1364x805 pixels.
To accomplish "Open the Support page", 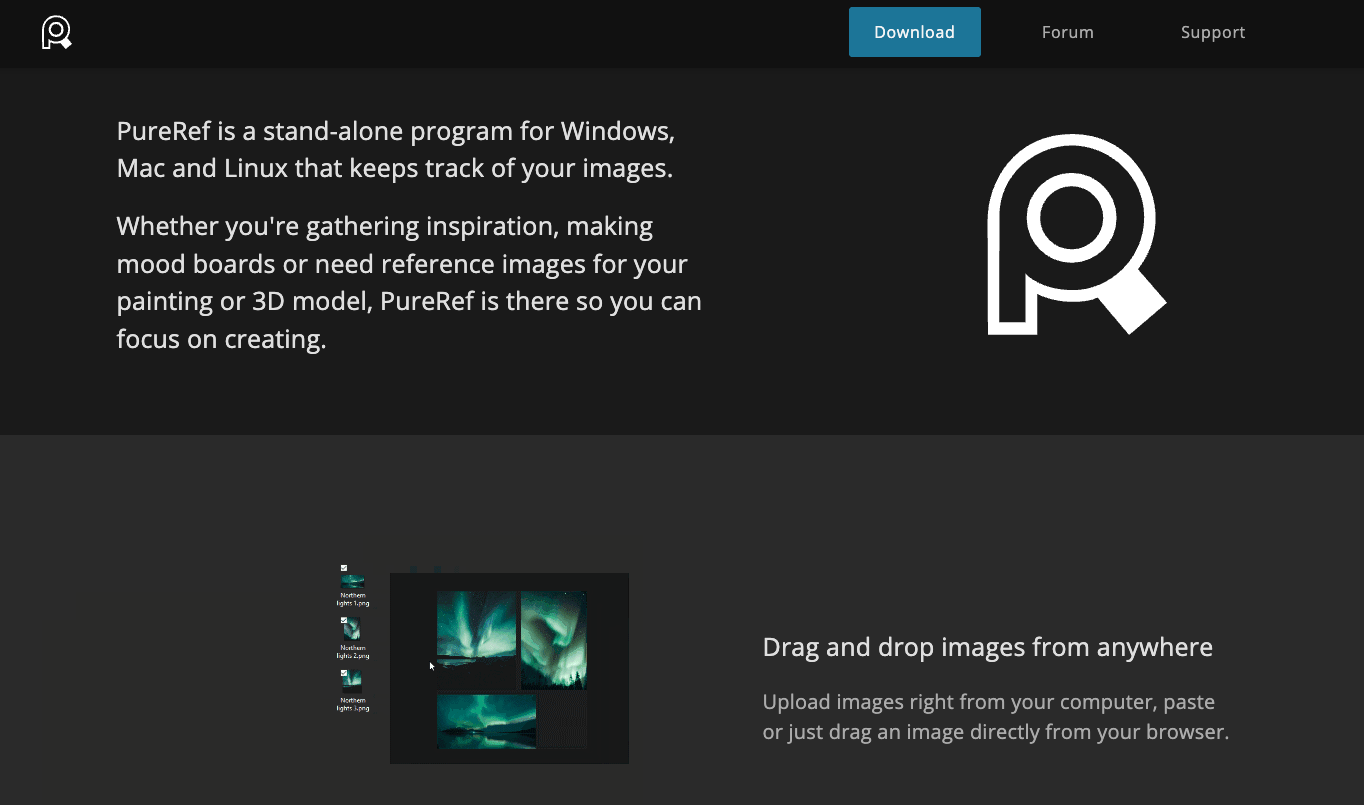I will coord(1213,32).
